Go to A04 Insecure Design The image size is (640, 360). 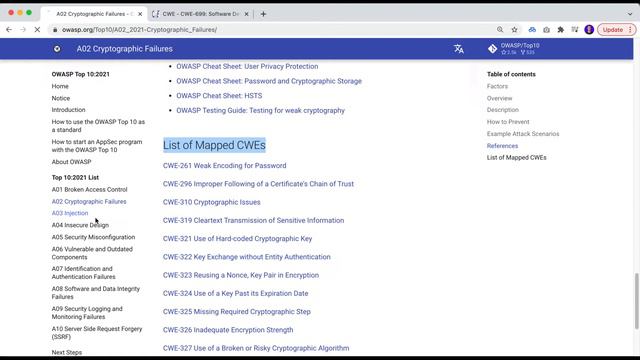point(80,225)
